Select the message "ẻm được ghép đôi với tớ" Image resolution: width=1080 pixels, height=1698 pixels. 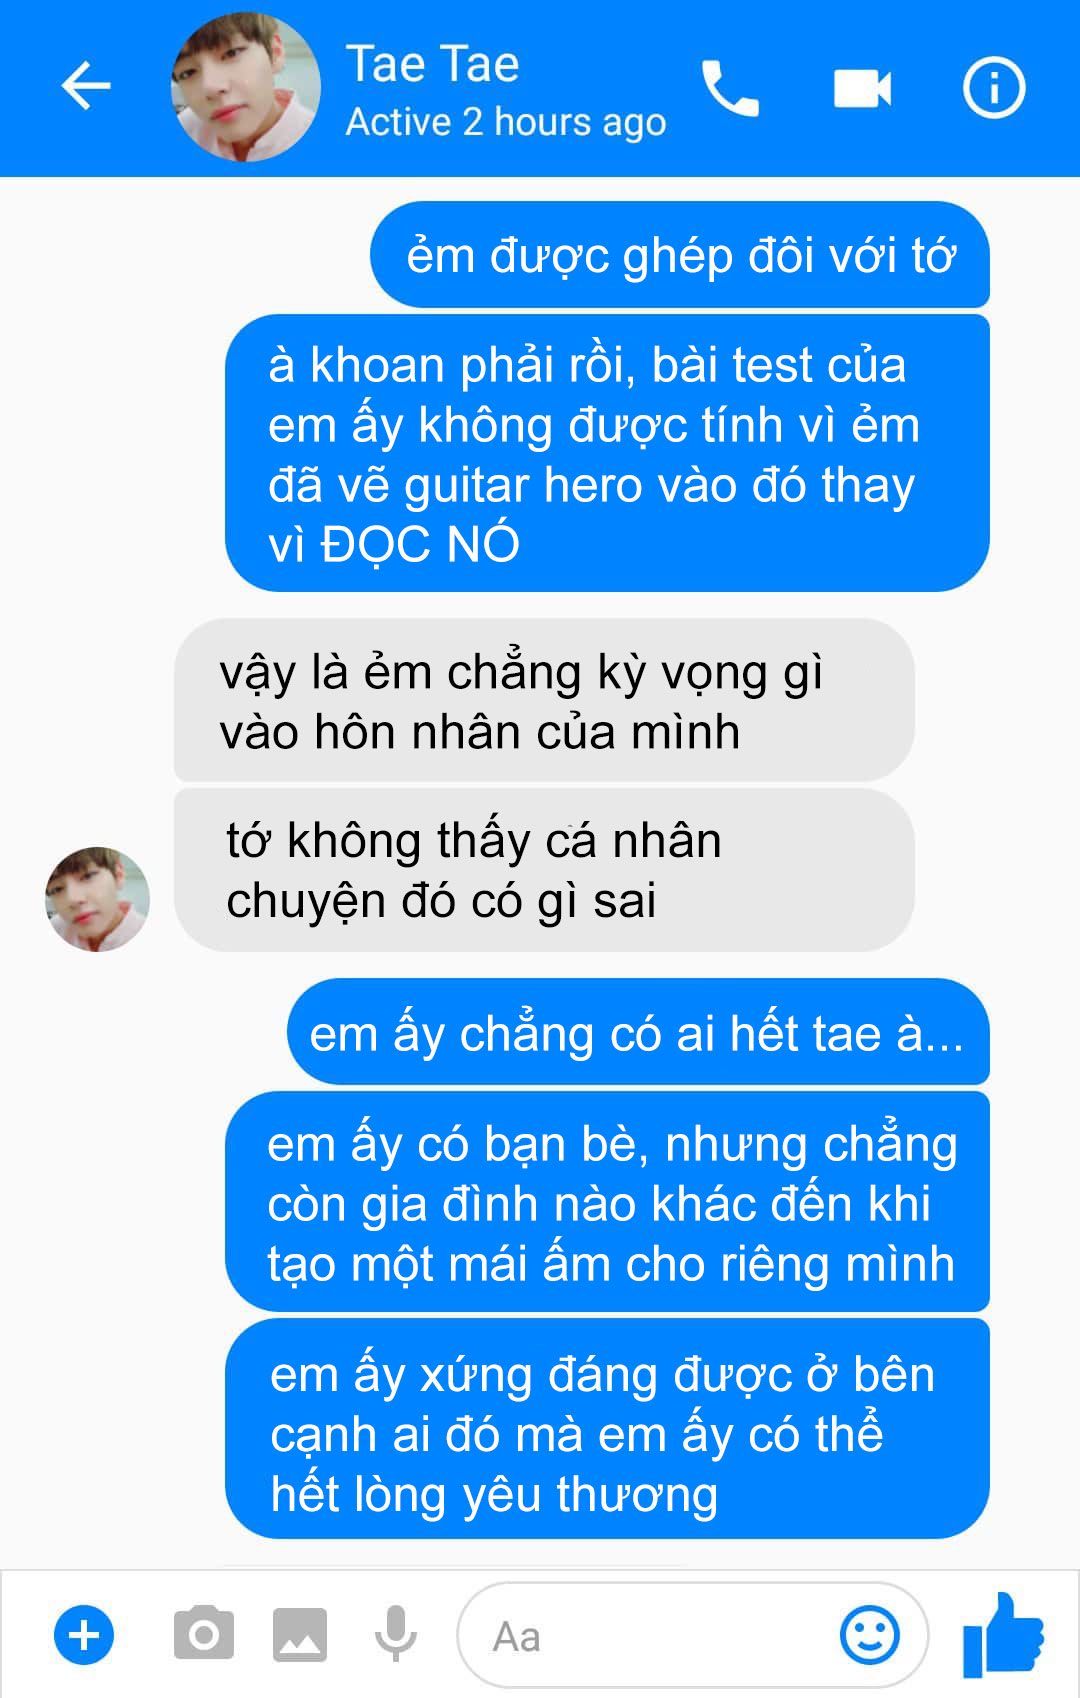(x=680, y=255)
